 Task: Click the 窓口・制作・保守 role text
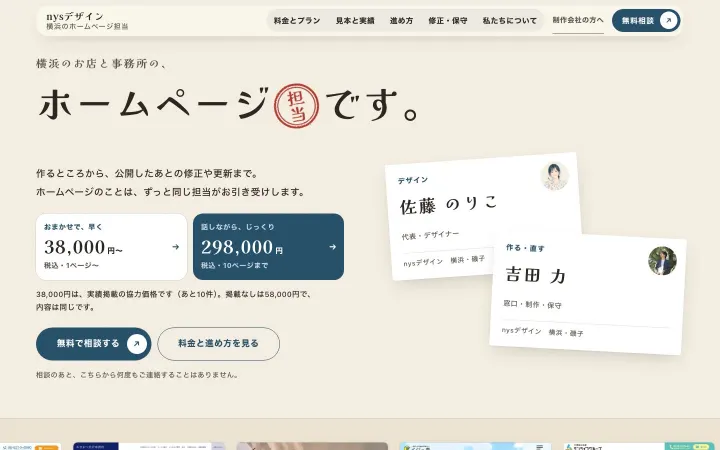coord(533,304)
